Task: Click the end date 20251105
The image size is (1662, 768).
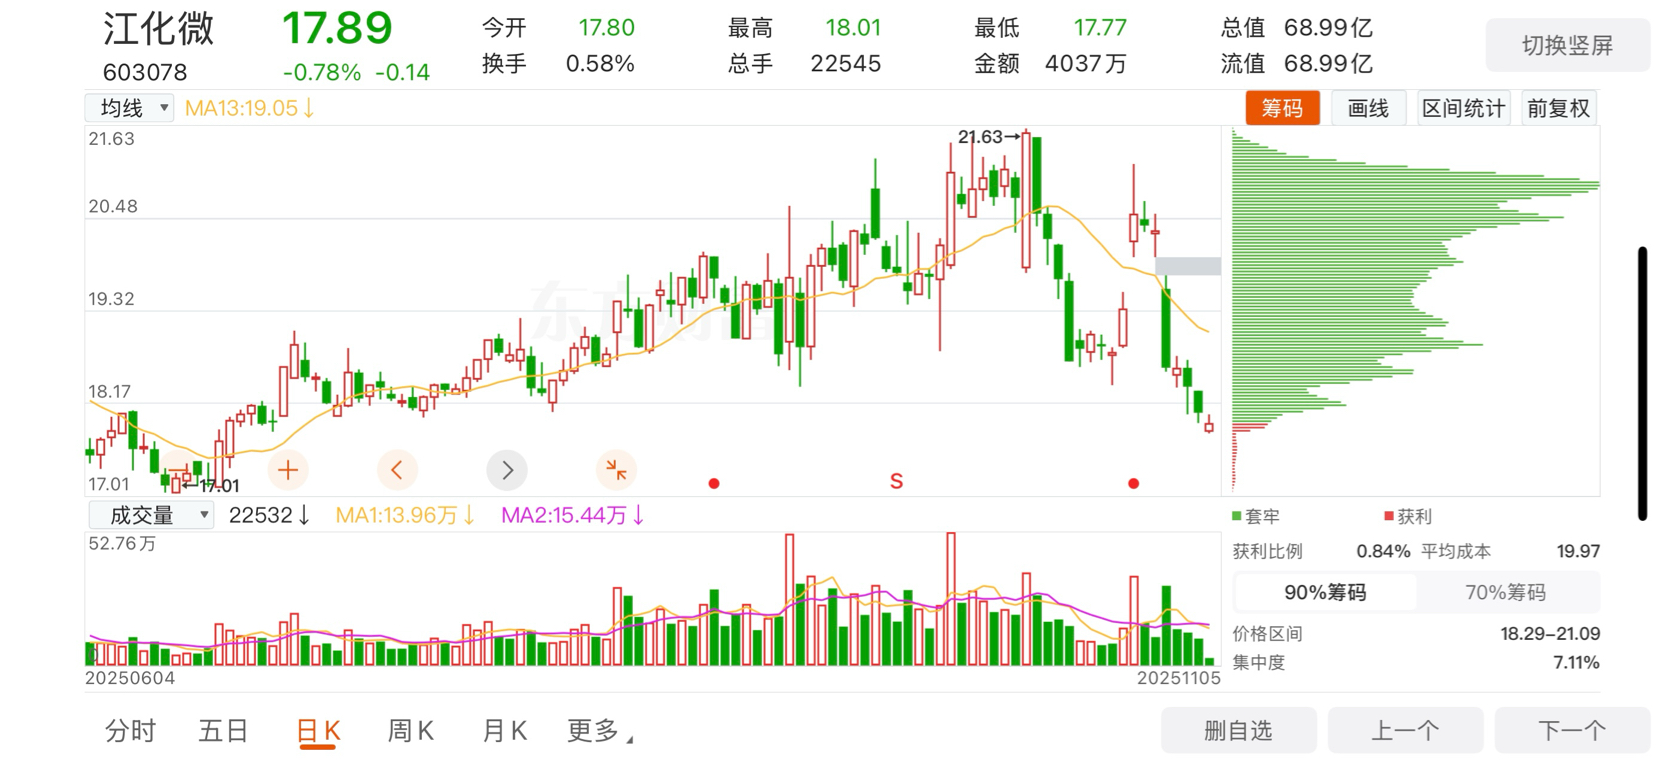Action: (1178, 678)
